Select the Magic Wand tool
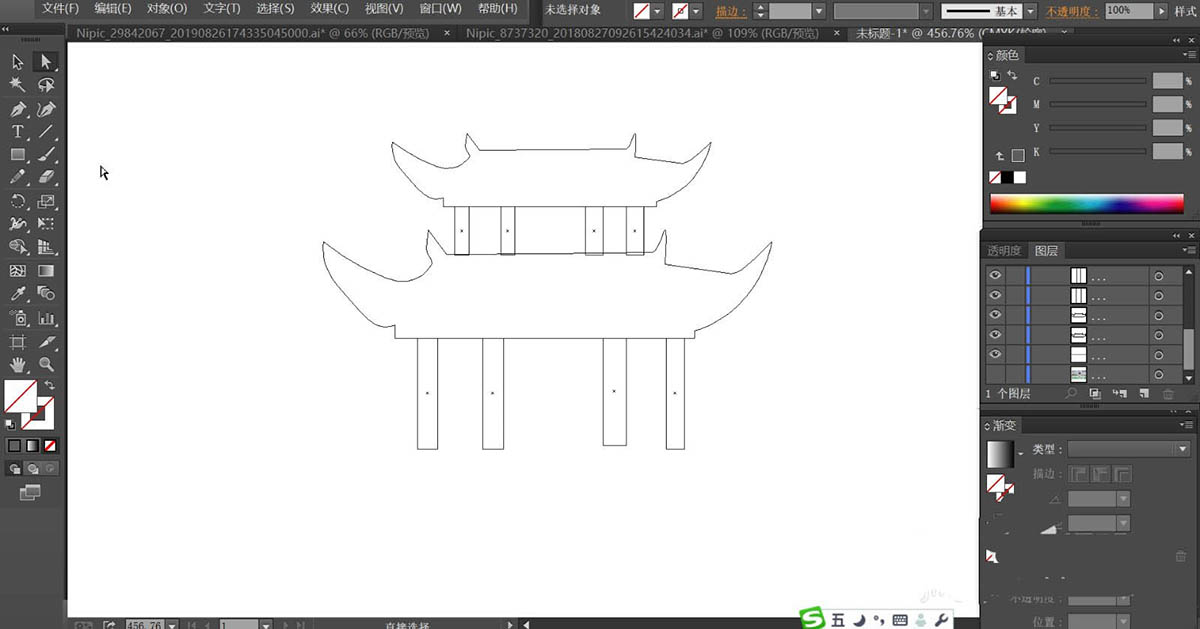The image size is (1200, 629). [18, 85]
